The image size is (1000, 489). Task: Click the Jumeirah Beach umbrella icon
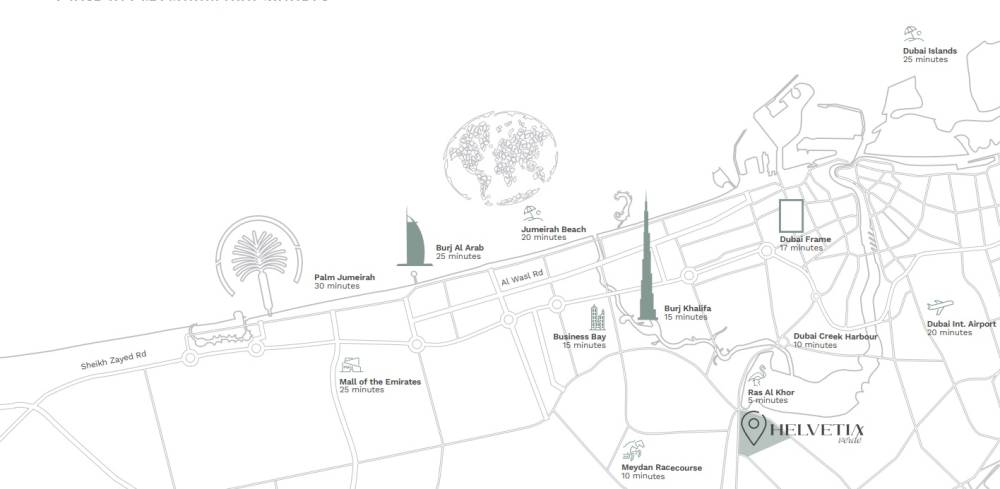click(533, 213)
